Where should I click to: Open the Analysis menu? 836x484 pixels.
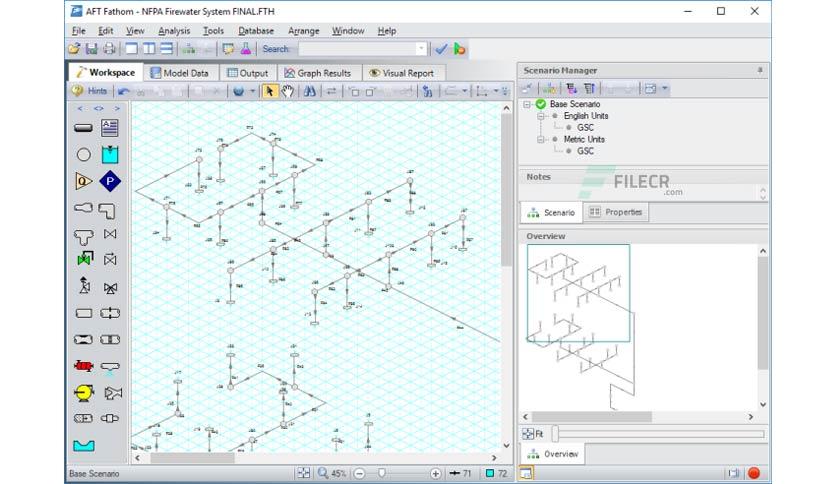coord(174,31)
